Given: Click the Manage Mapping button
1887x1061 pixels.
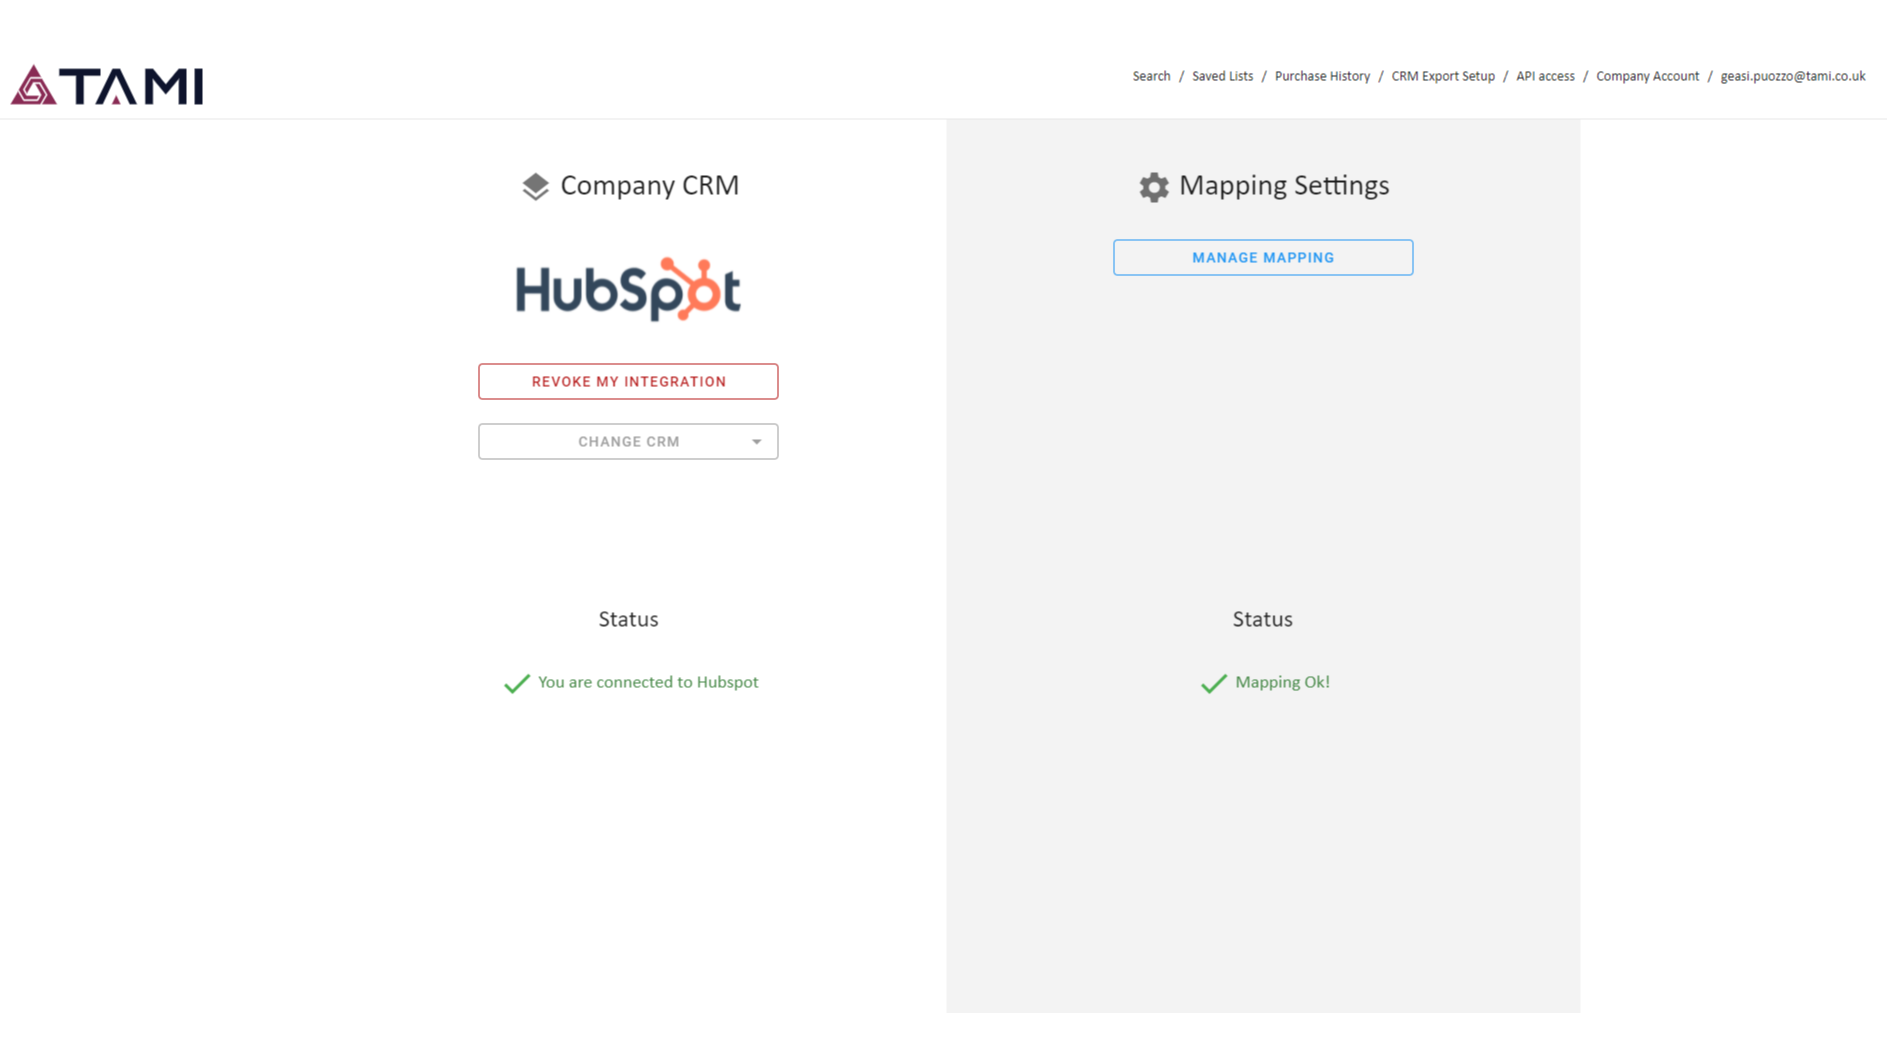Looking at the screenshot, I should (1262, 257).
